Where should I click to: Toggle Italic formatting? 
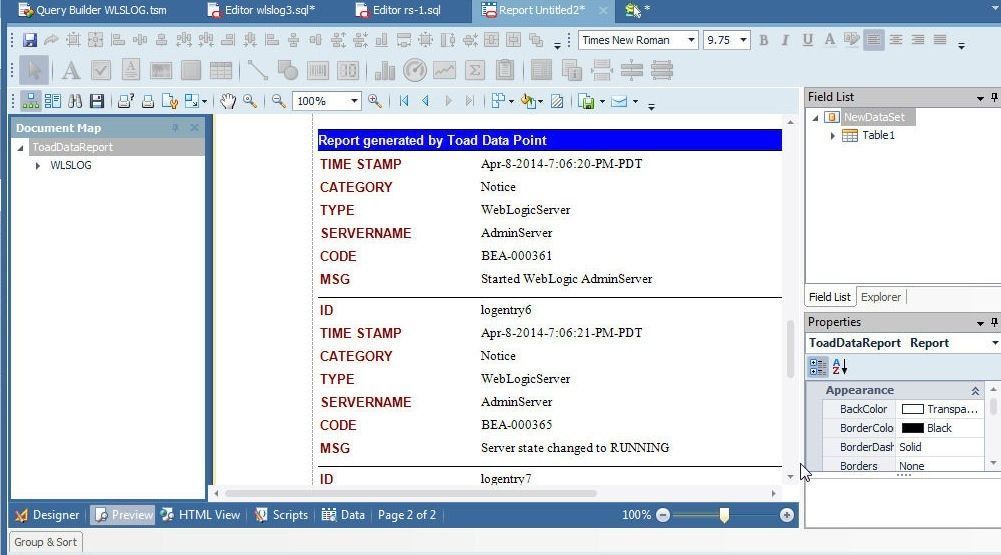[785, 40]
